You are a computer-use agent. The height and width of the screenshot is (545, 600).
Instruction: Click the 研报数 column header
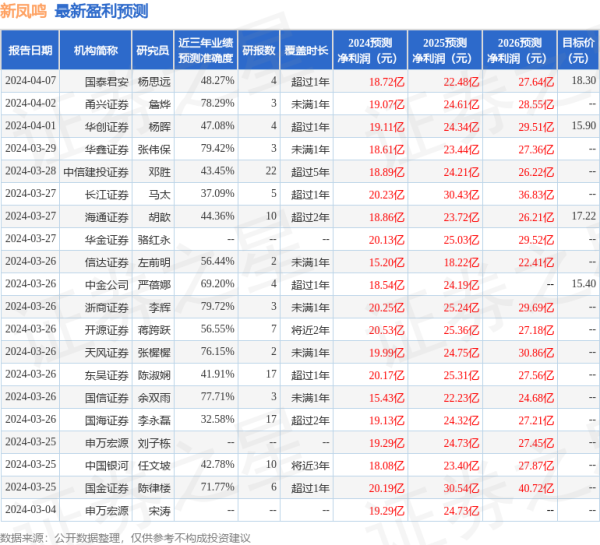click(259, 50)
